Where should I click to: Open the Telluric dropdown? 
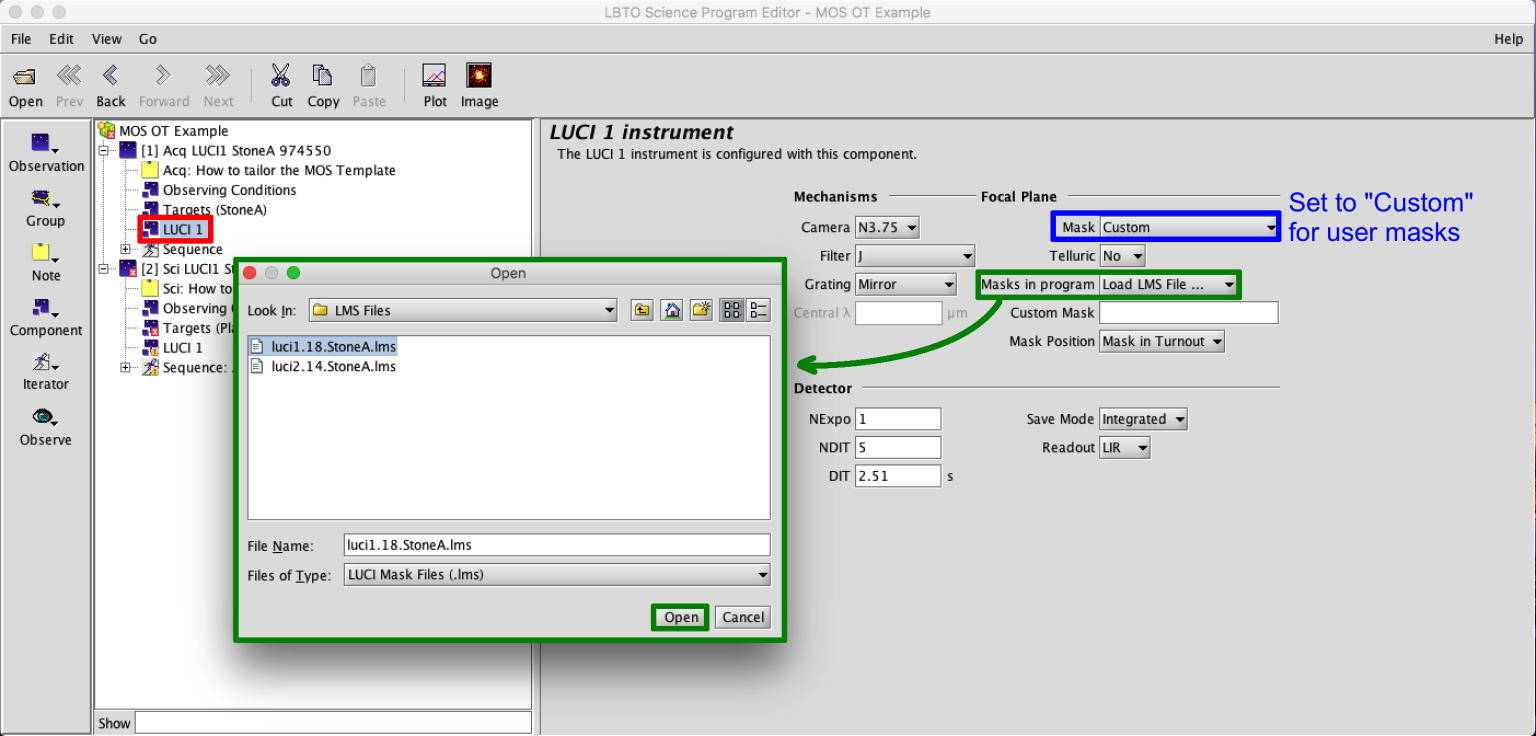(1122, 256)
